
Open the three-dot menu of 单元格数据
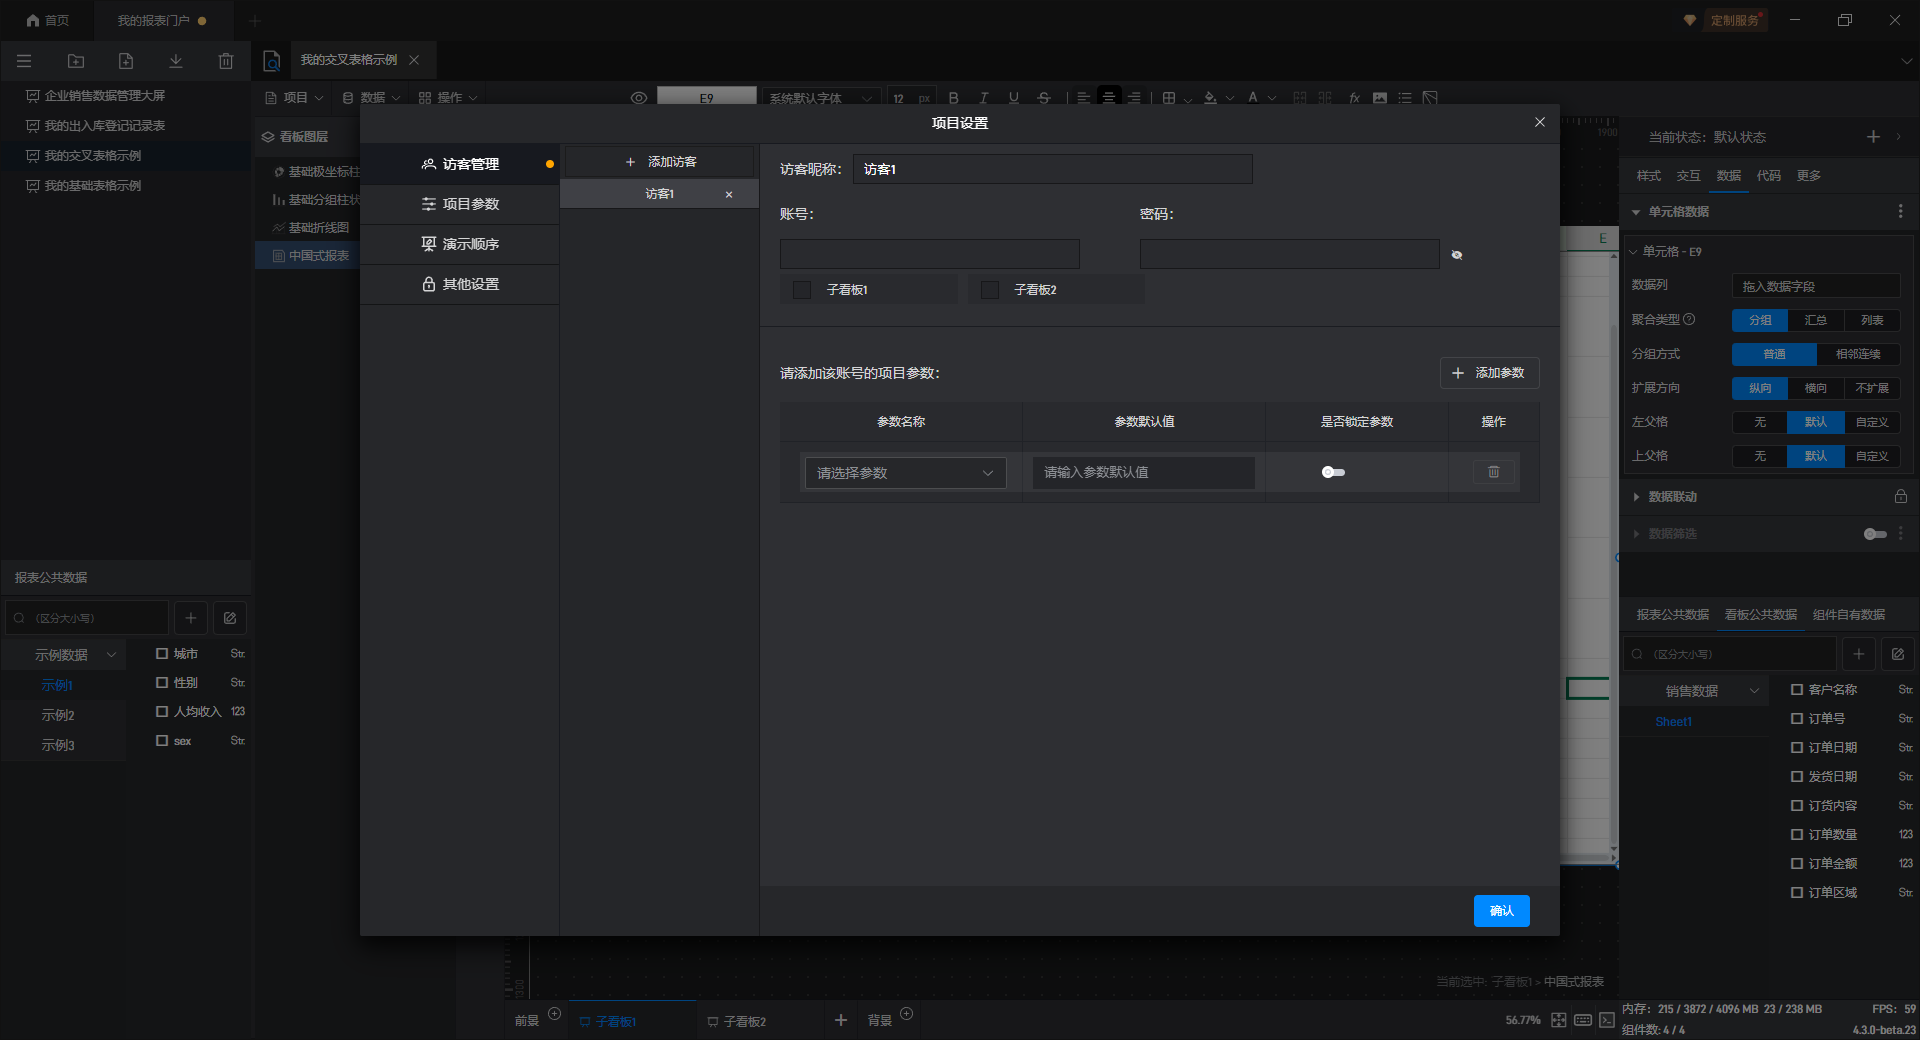tap(1900, 212)
